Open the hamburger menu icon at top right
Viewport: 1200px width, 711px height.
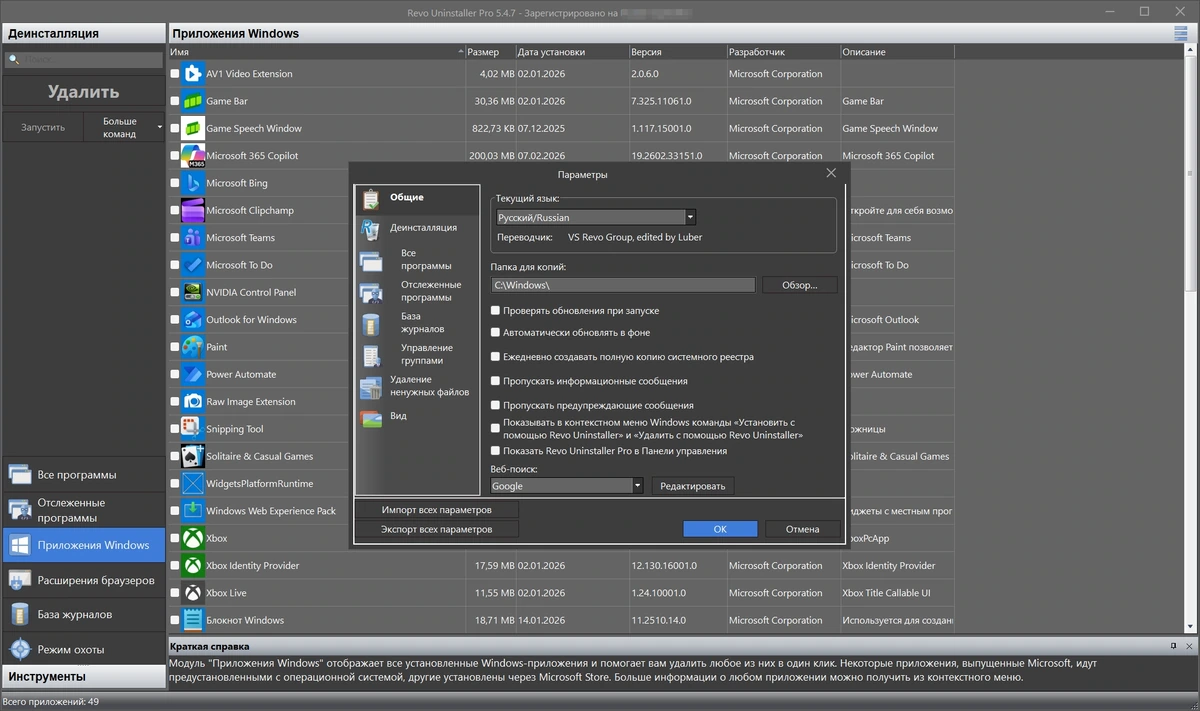click(x=1182, y=33)
